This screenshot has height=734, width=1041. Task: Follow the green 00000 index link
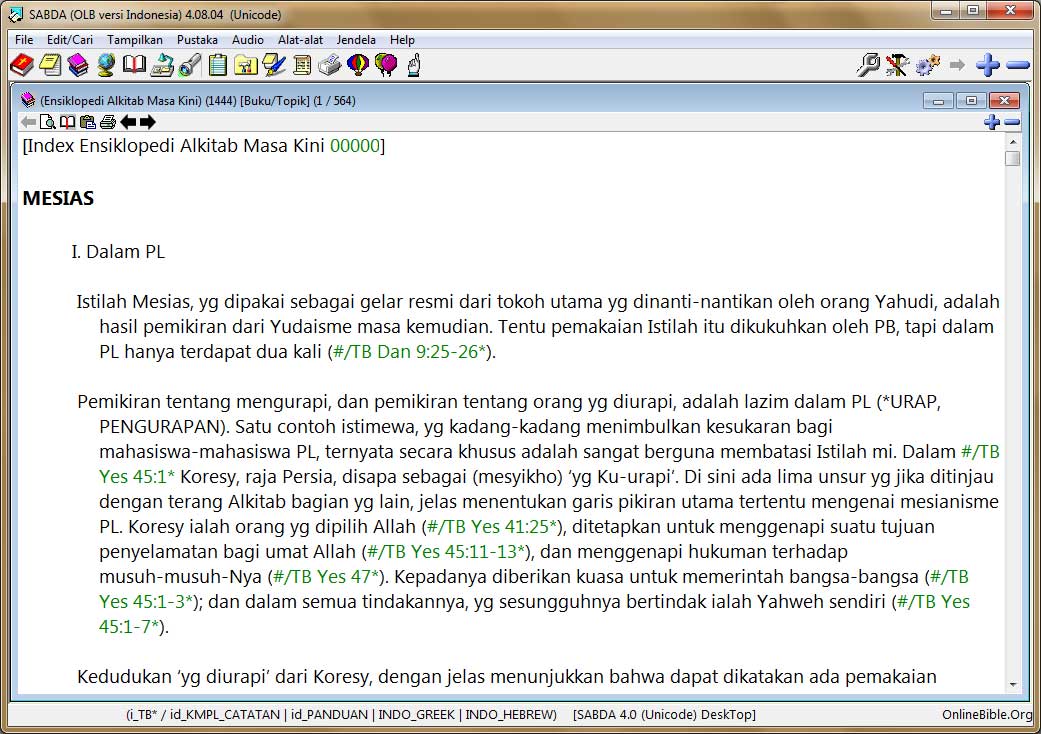pyautogui.click(x=355, y=145)
